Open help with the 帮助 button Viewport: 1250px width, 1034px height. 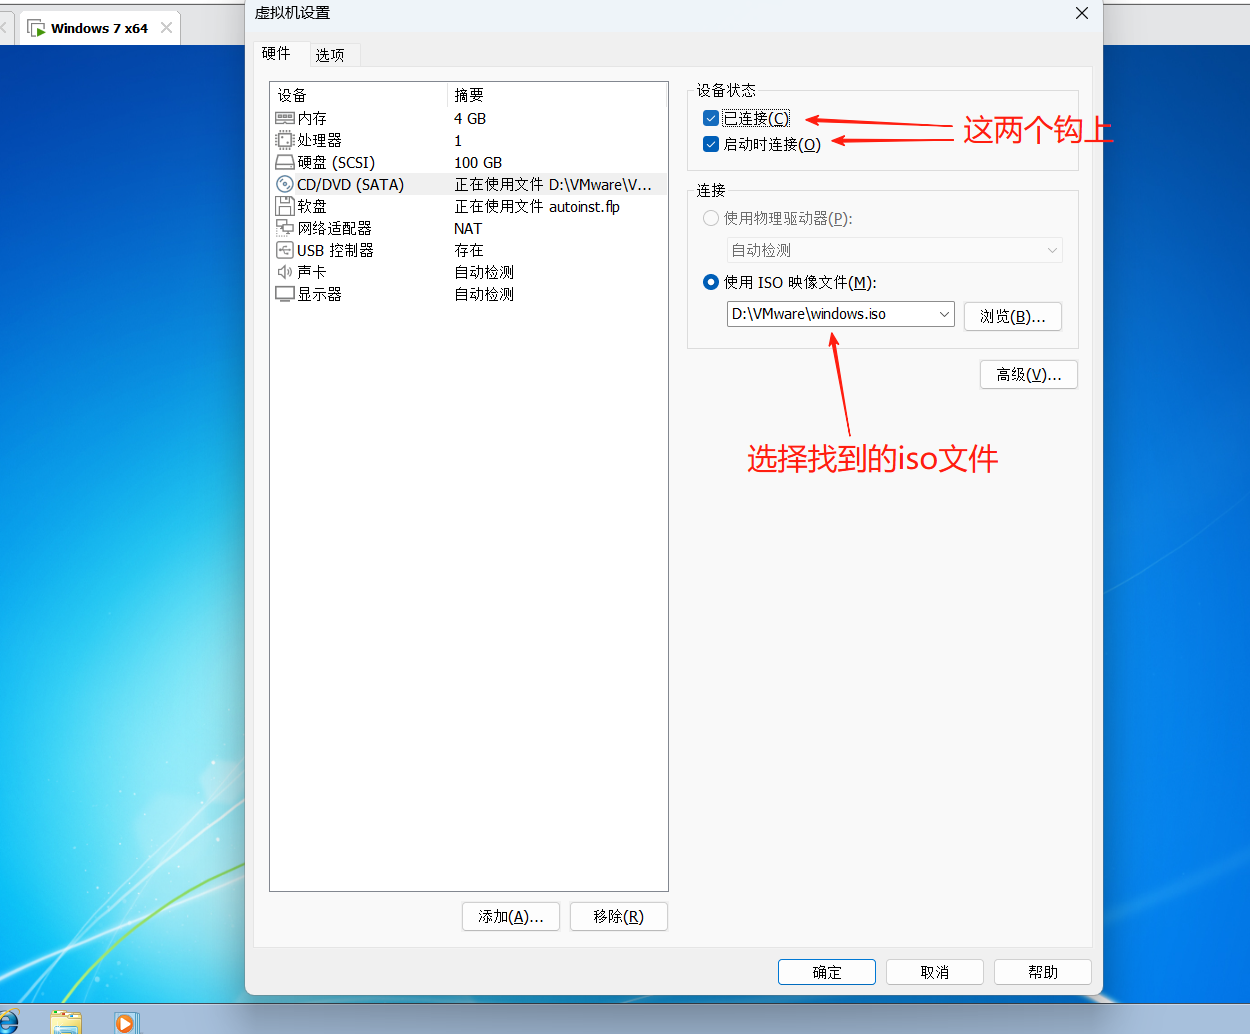1043,972
